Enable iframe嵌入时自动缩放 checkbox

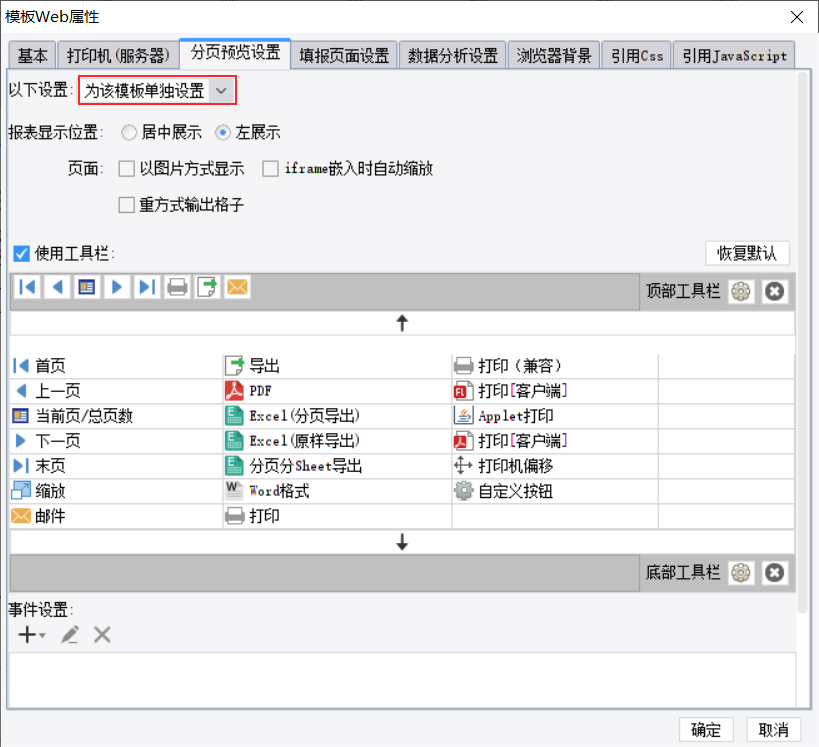pos(270,169)
